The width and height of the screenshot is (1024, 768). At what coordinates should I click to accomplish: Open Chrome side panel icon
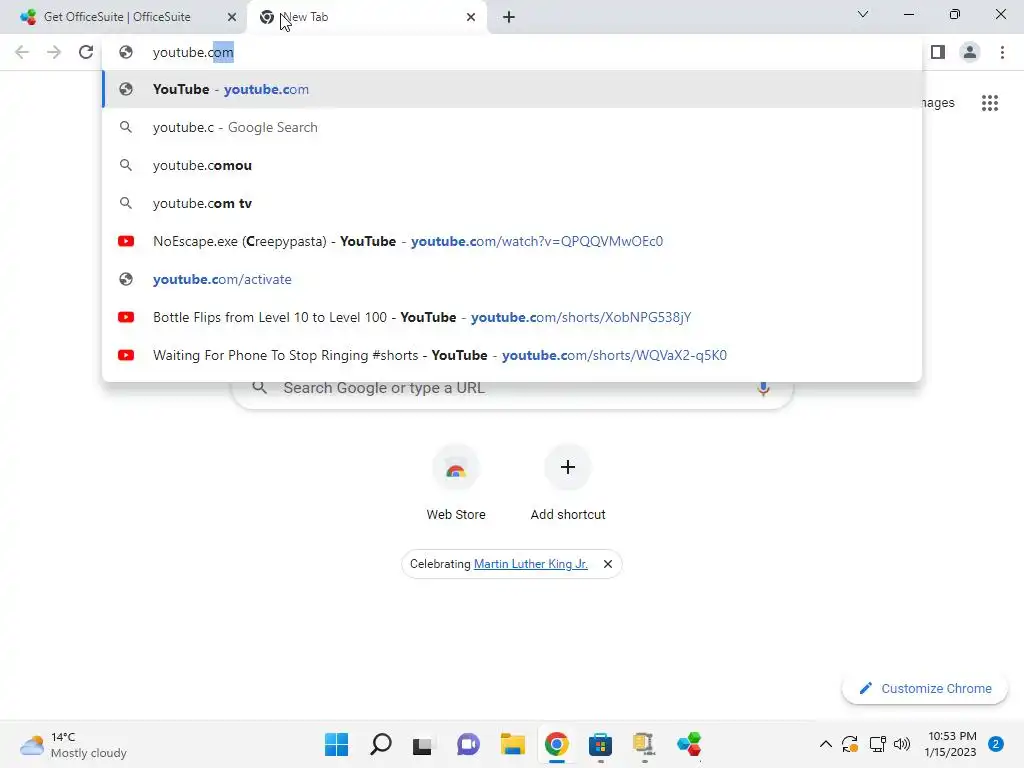click(938, 52)
